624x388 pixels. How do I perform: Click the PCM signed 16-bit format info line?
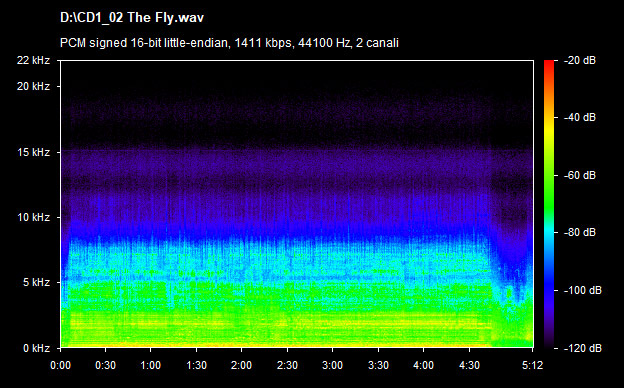[x=229, y=43]
